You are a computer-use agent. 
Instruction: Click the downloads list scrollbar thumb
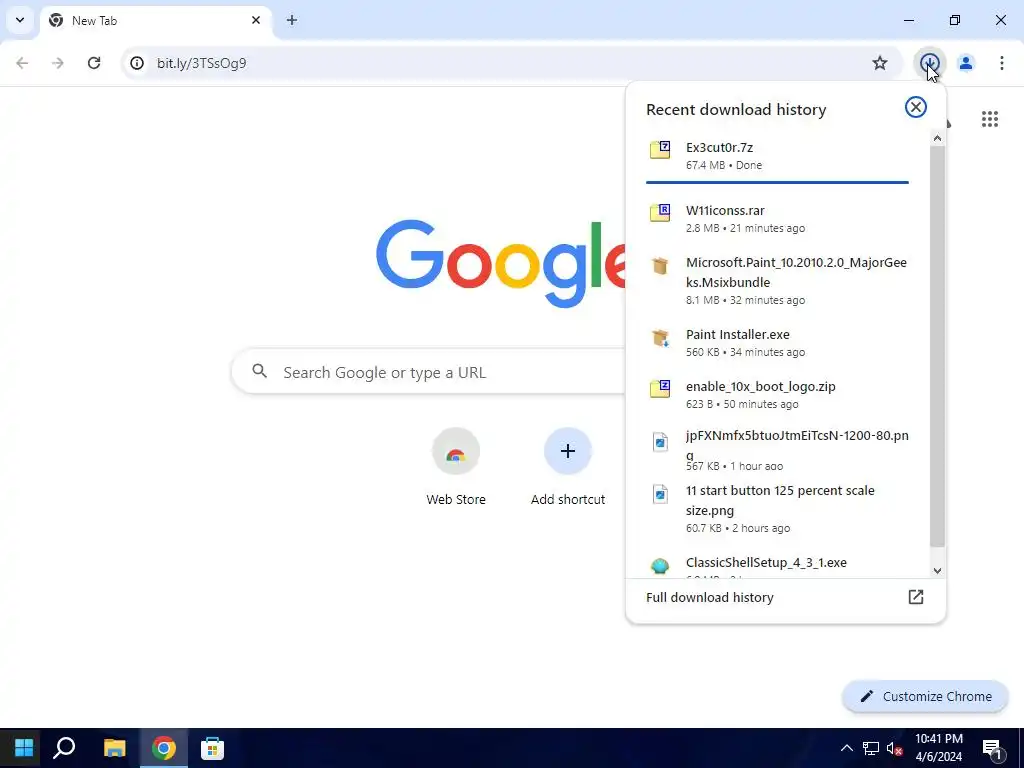click(937, 346)
